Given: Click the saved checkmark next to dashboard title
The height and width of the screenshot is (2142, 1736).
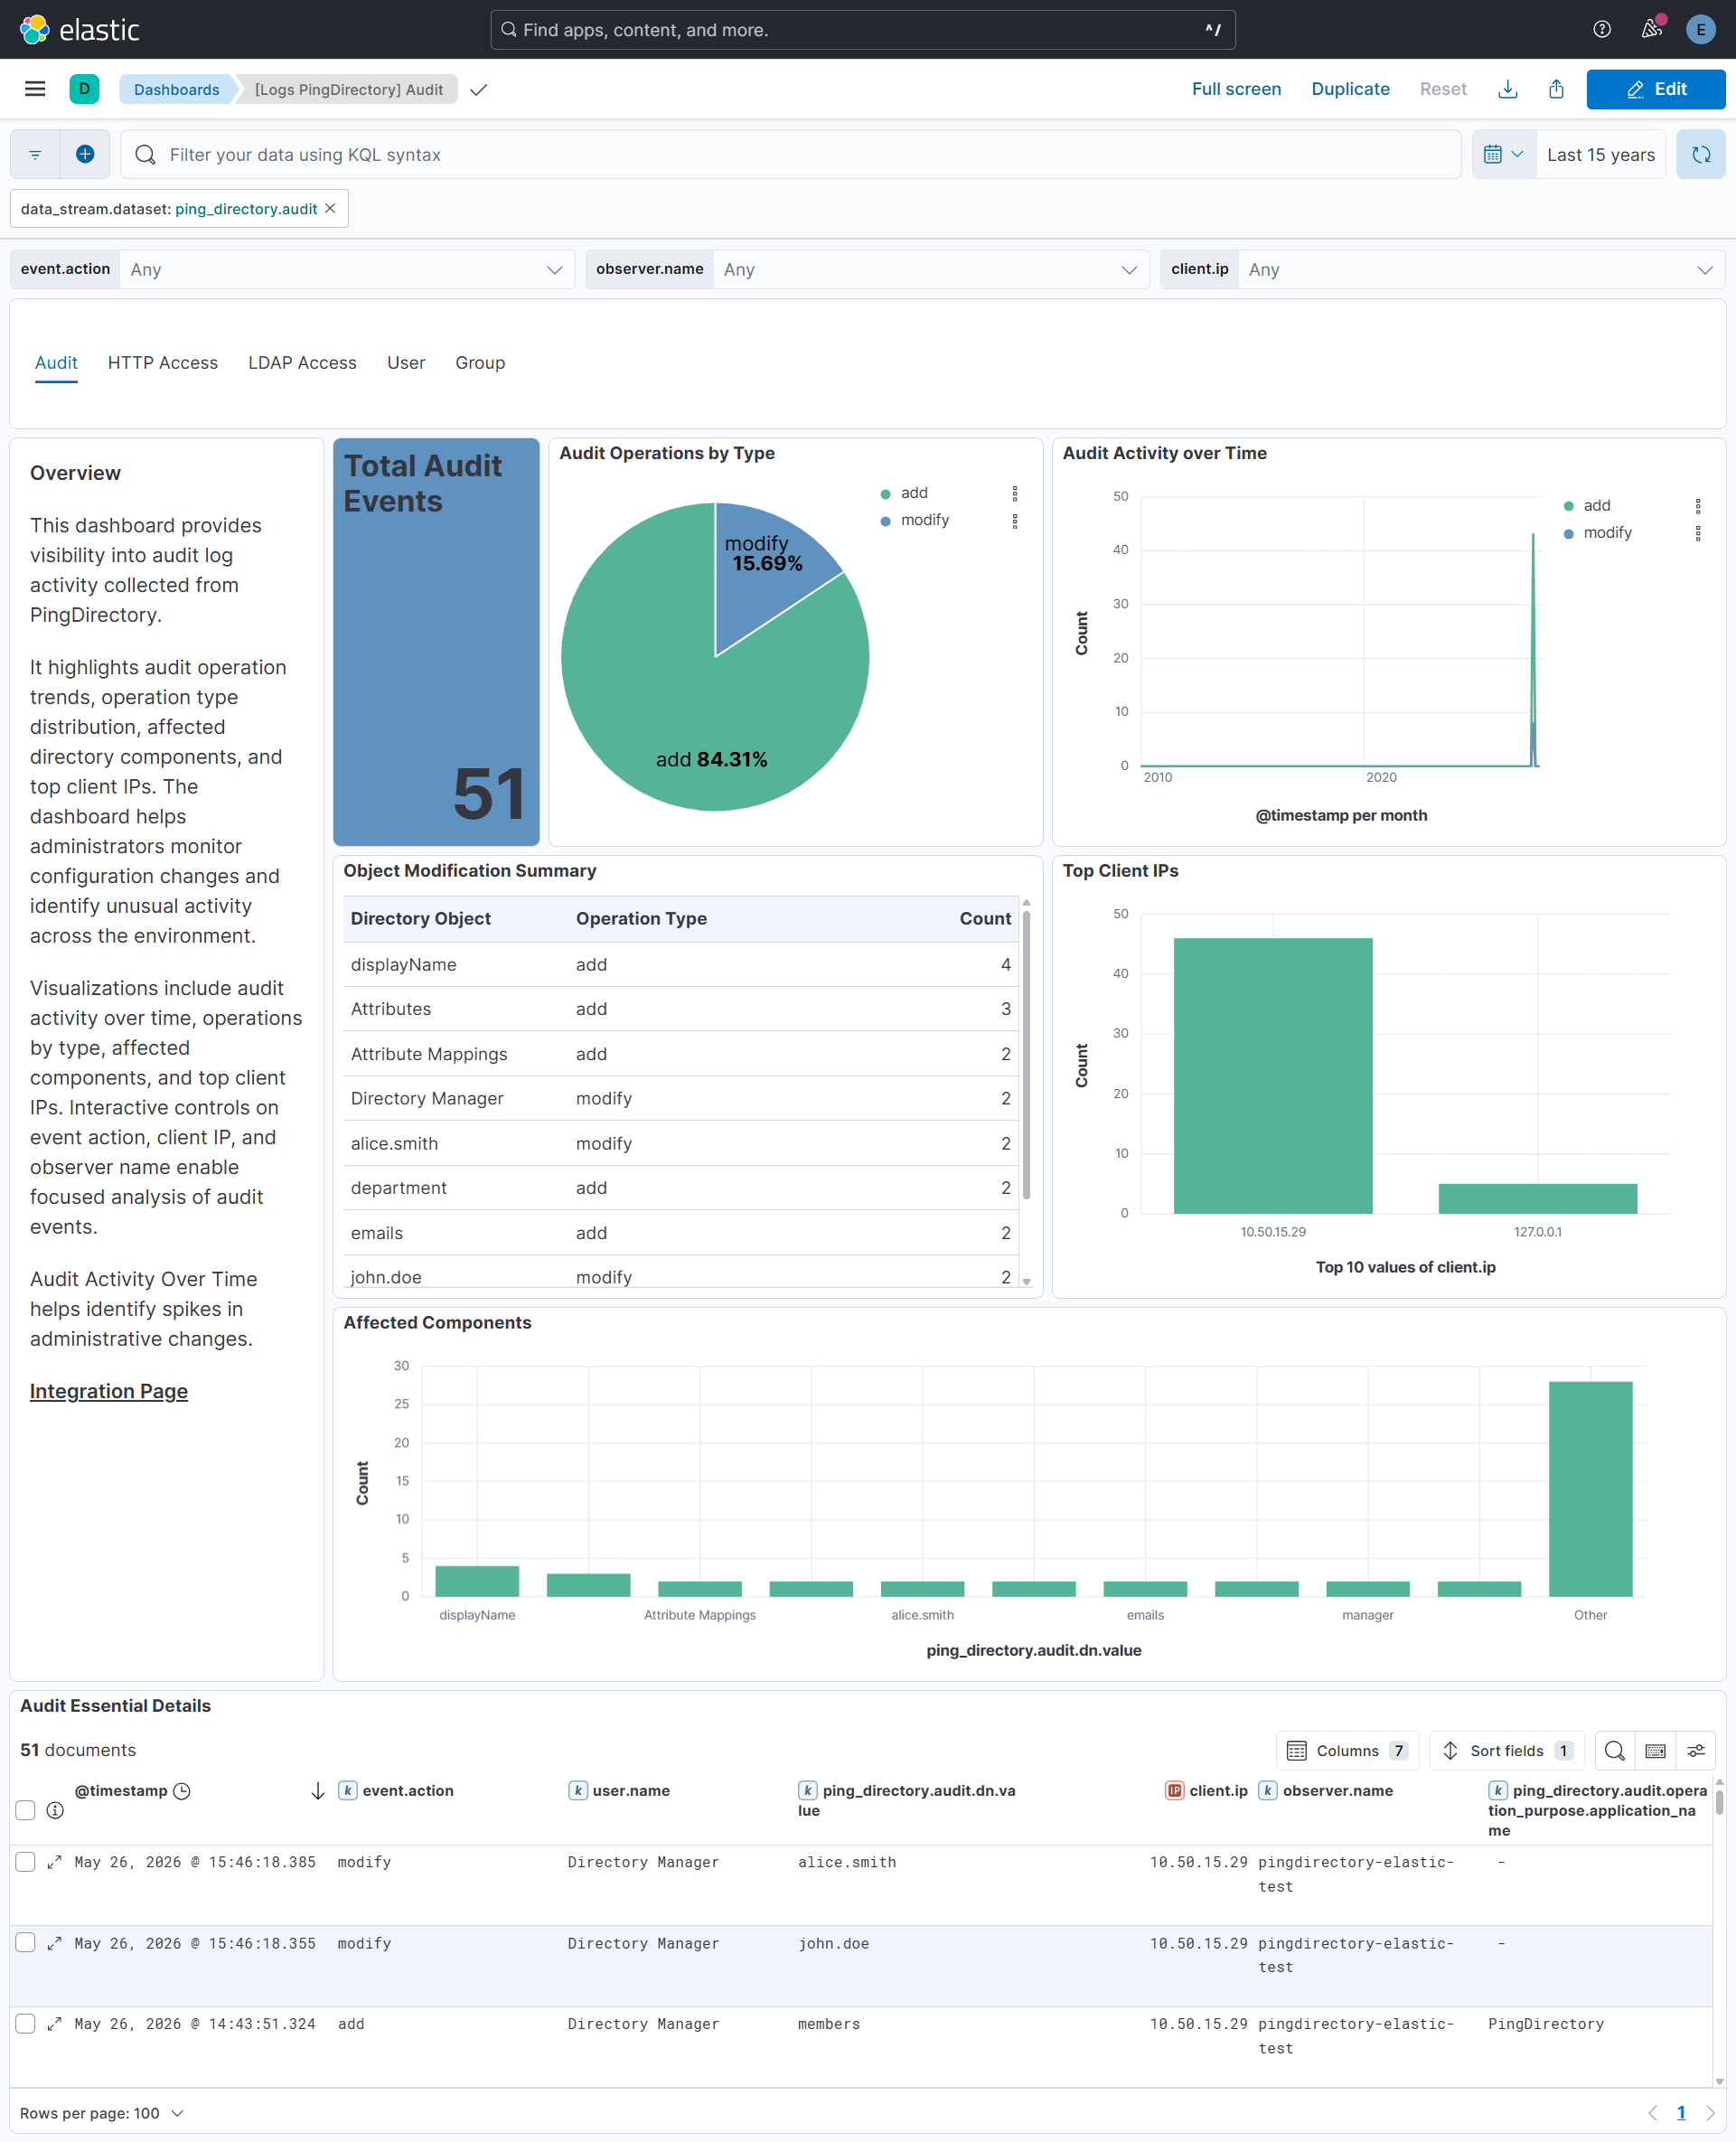Looking at the screenshot, I should (x=479, y=90).
